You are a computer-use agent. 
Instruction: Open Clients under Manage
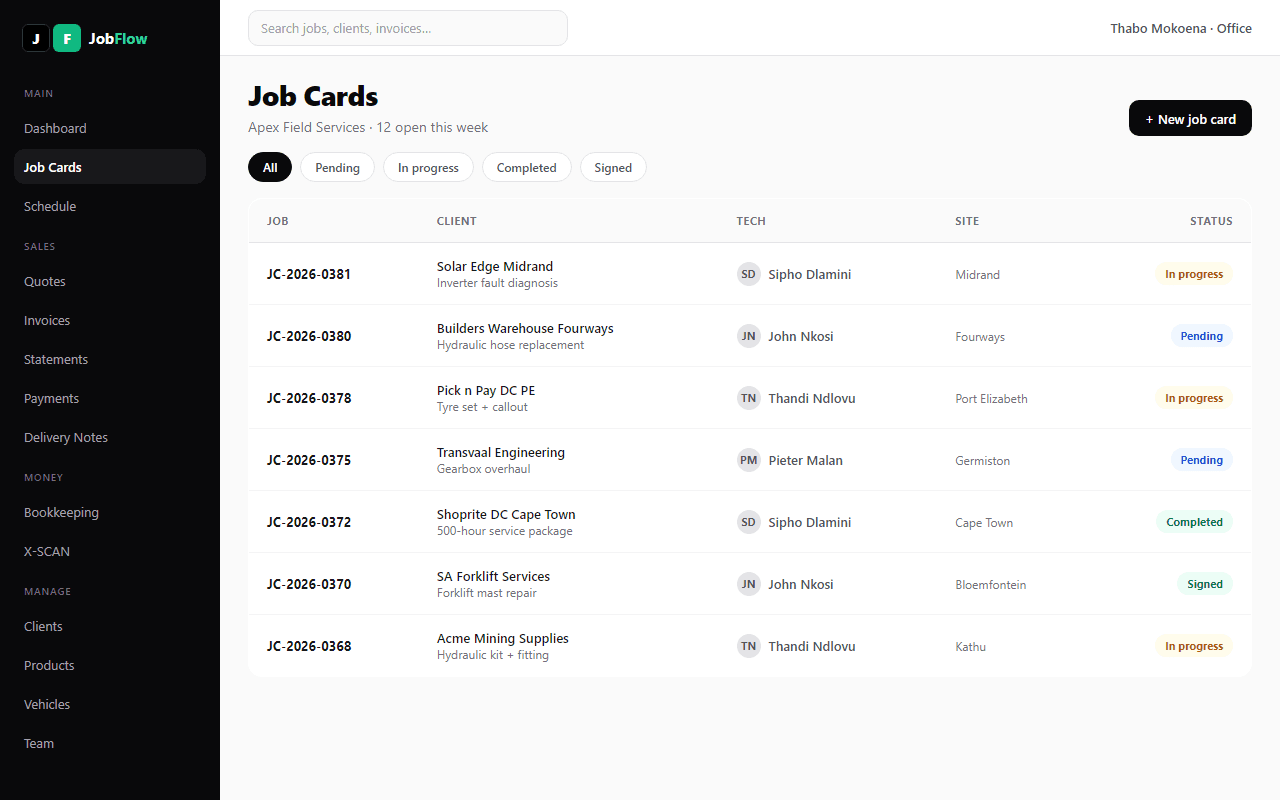click(110, 626)
